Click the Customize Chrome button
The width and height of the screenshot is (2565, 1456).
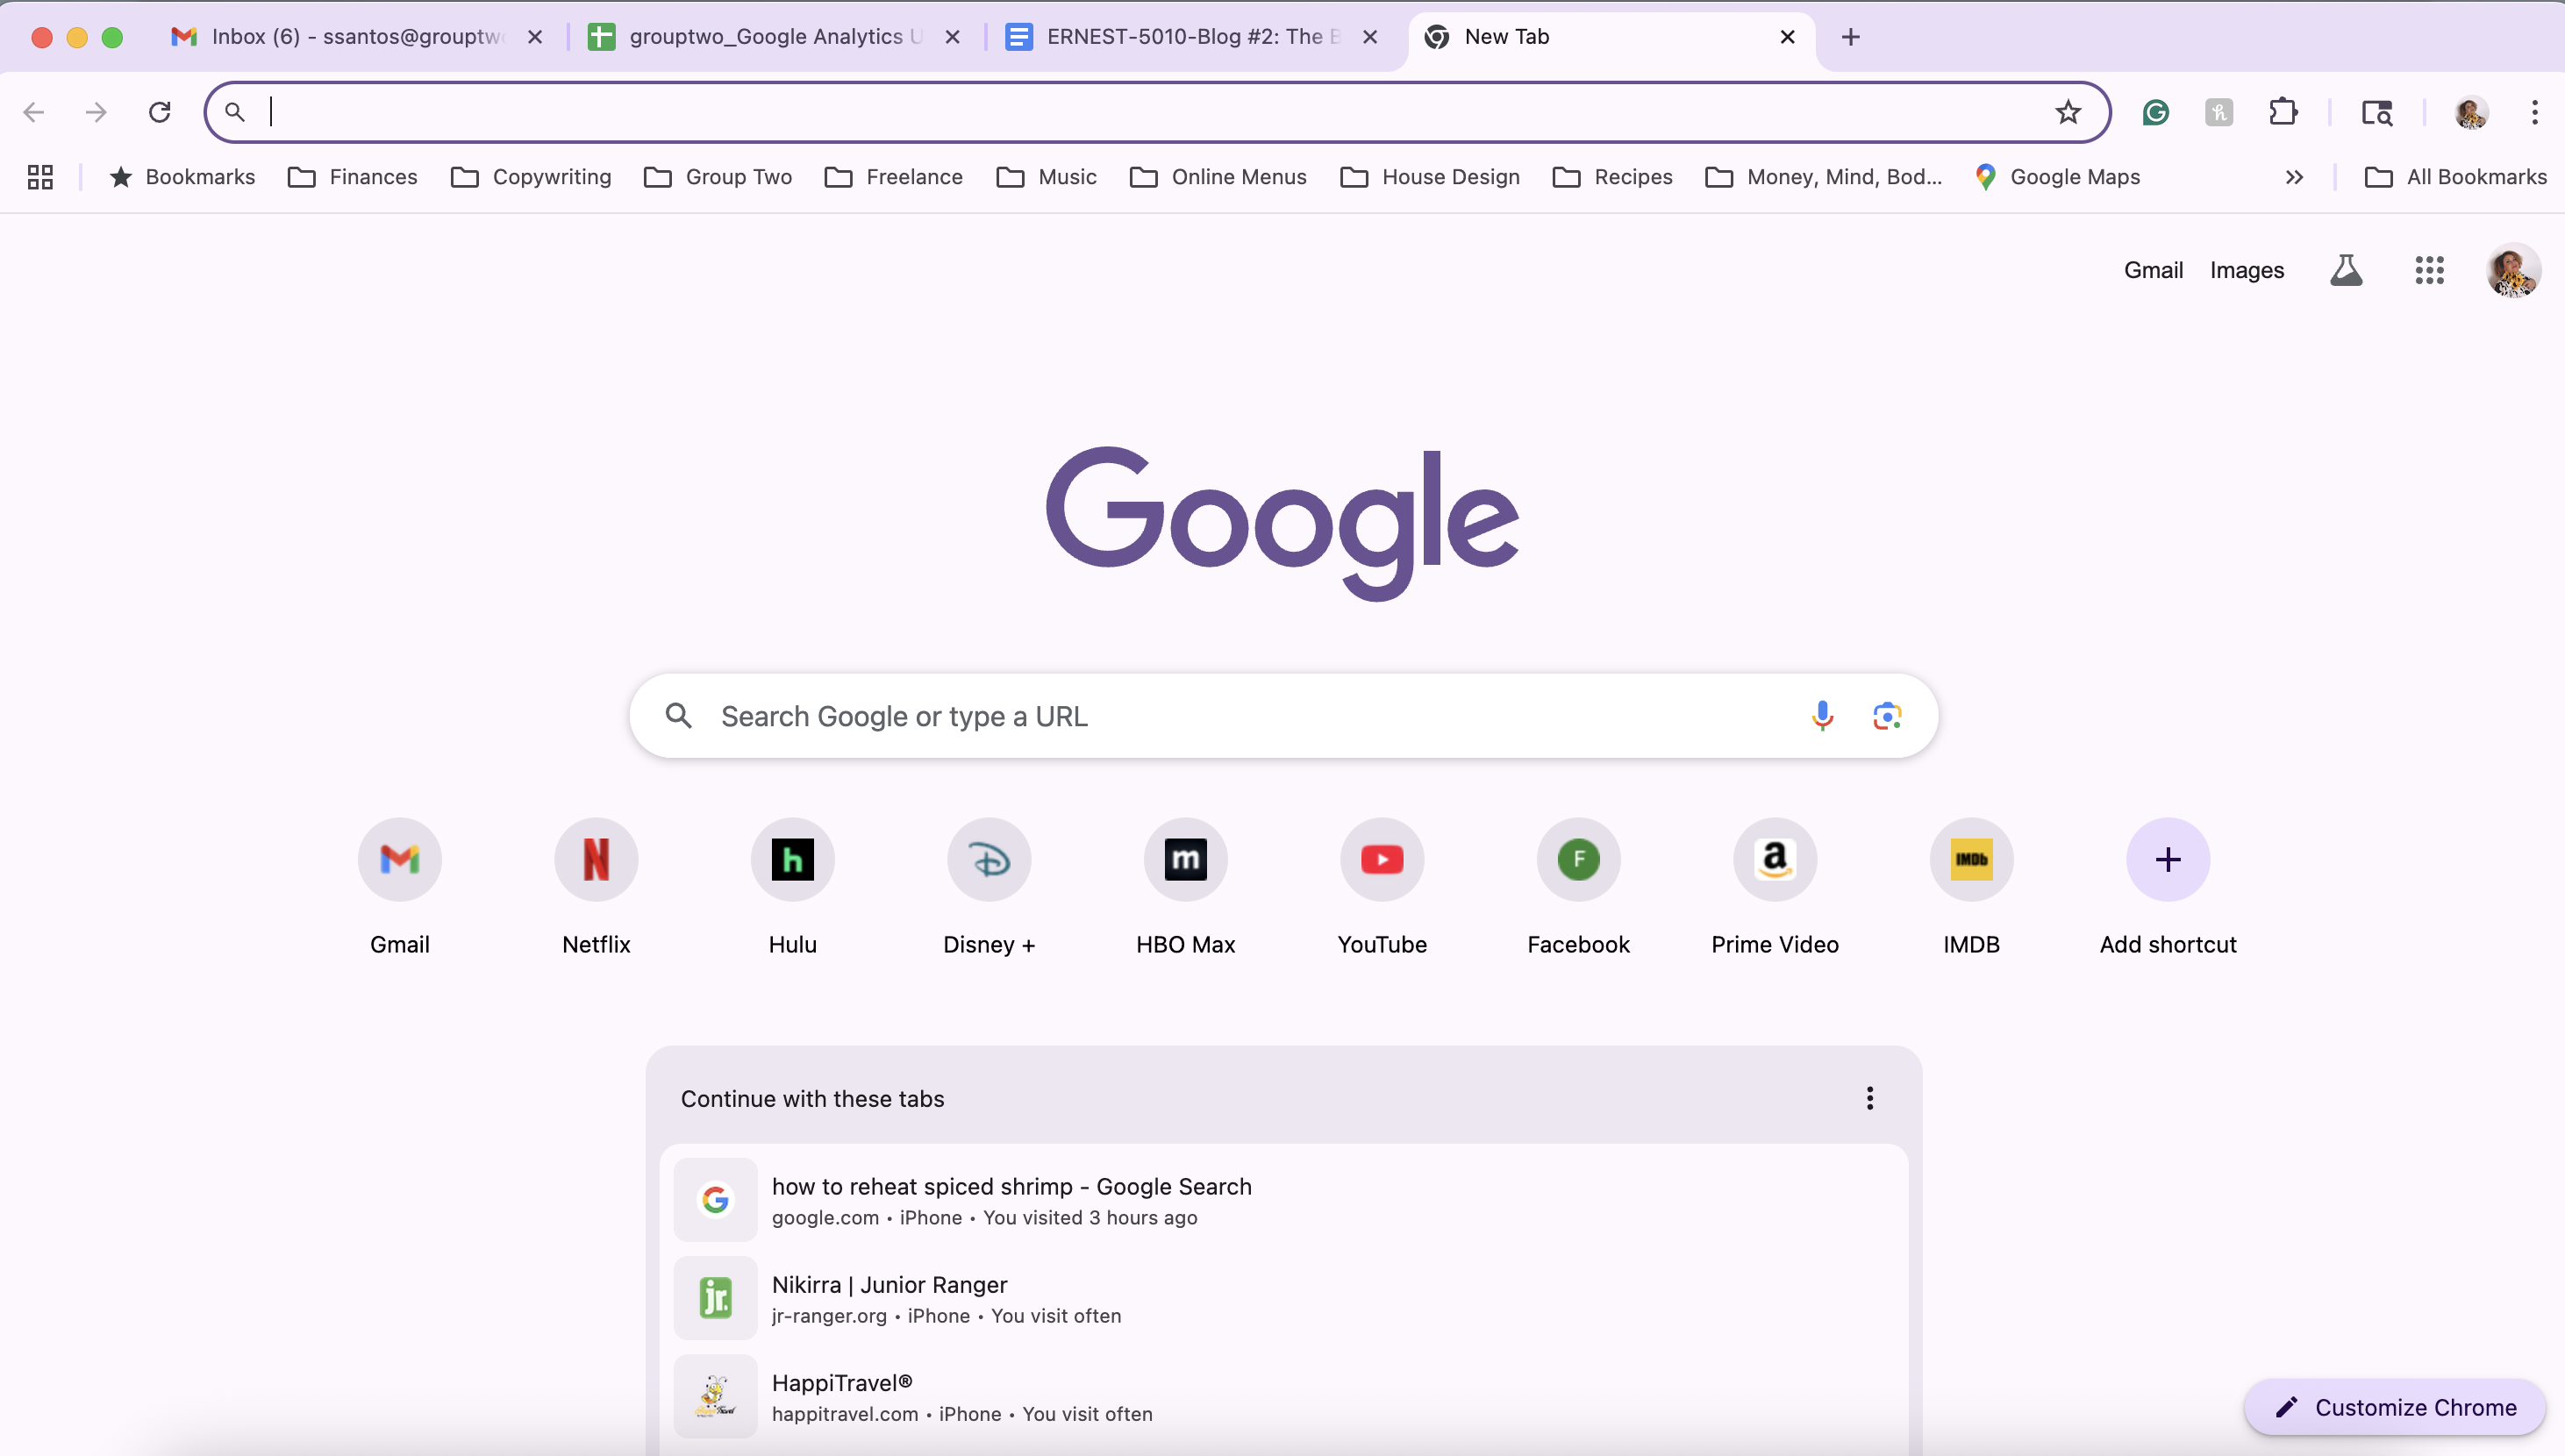click(x=2395, y=1407)
